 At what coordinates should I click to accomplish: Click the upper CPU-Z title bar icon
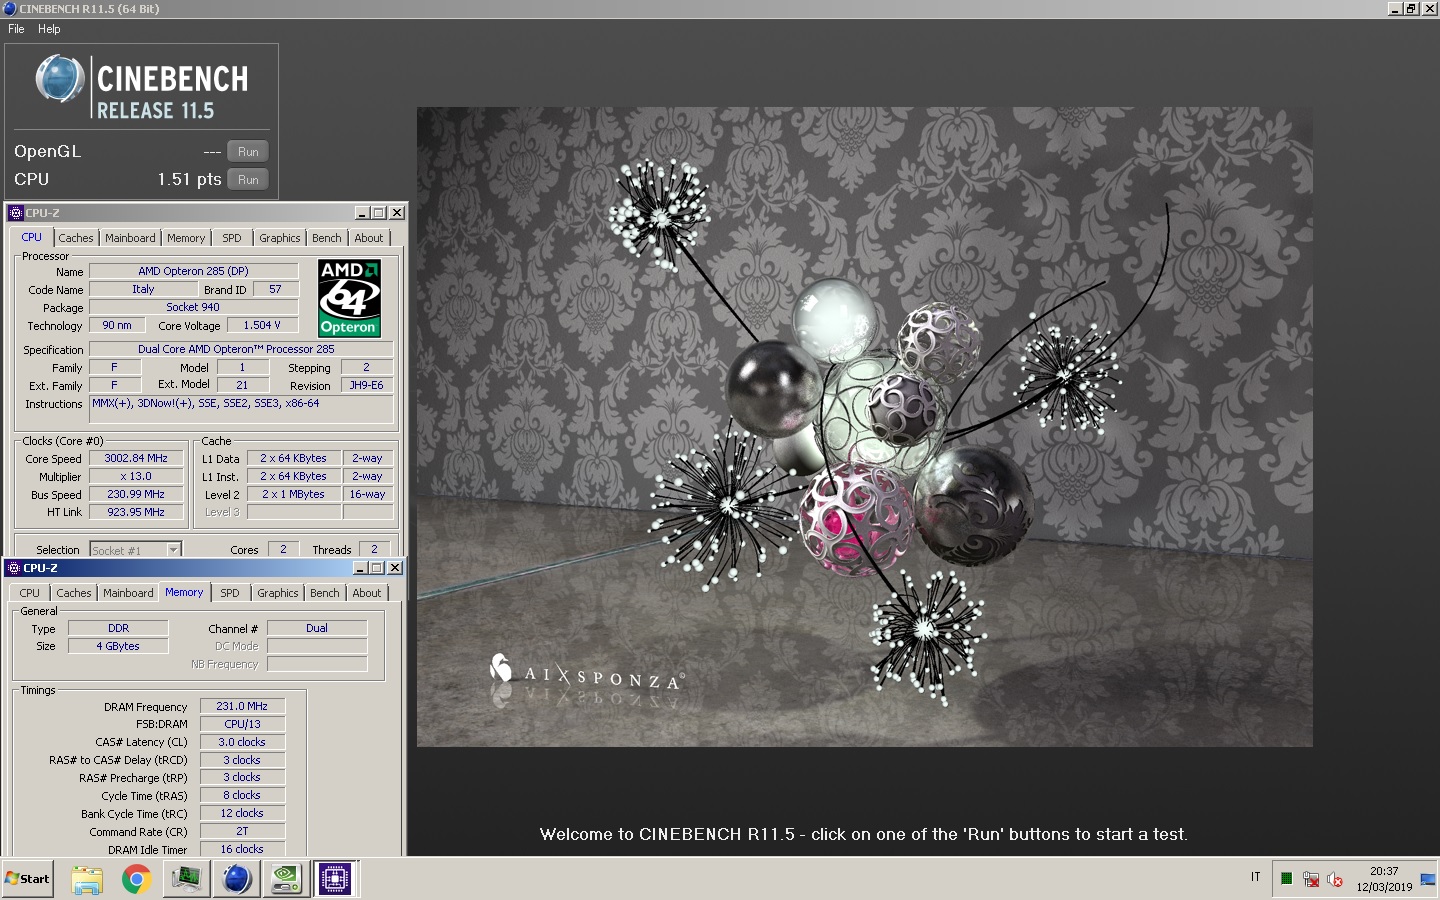point(15,213)
